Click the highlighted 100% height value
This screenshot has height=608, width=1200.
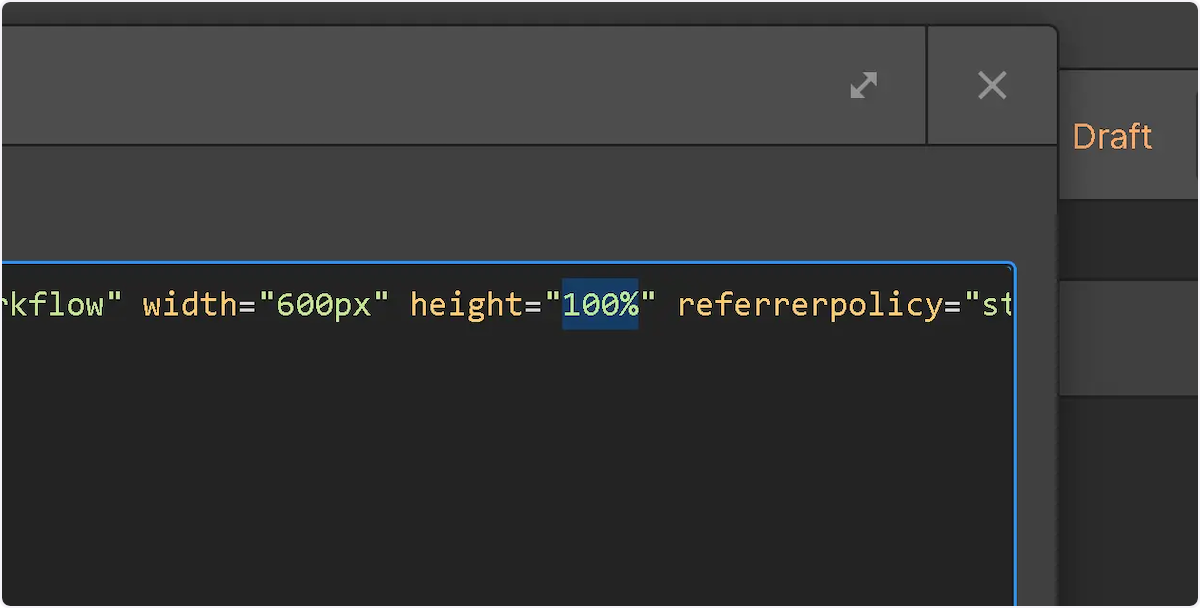tap(600, 305)
